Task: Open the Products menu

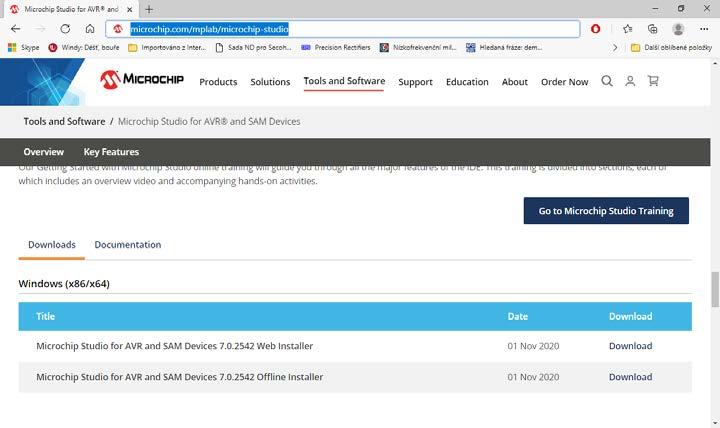Action: (218, 82)
